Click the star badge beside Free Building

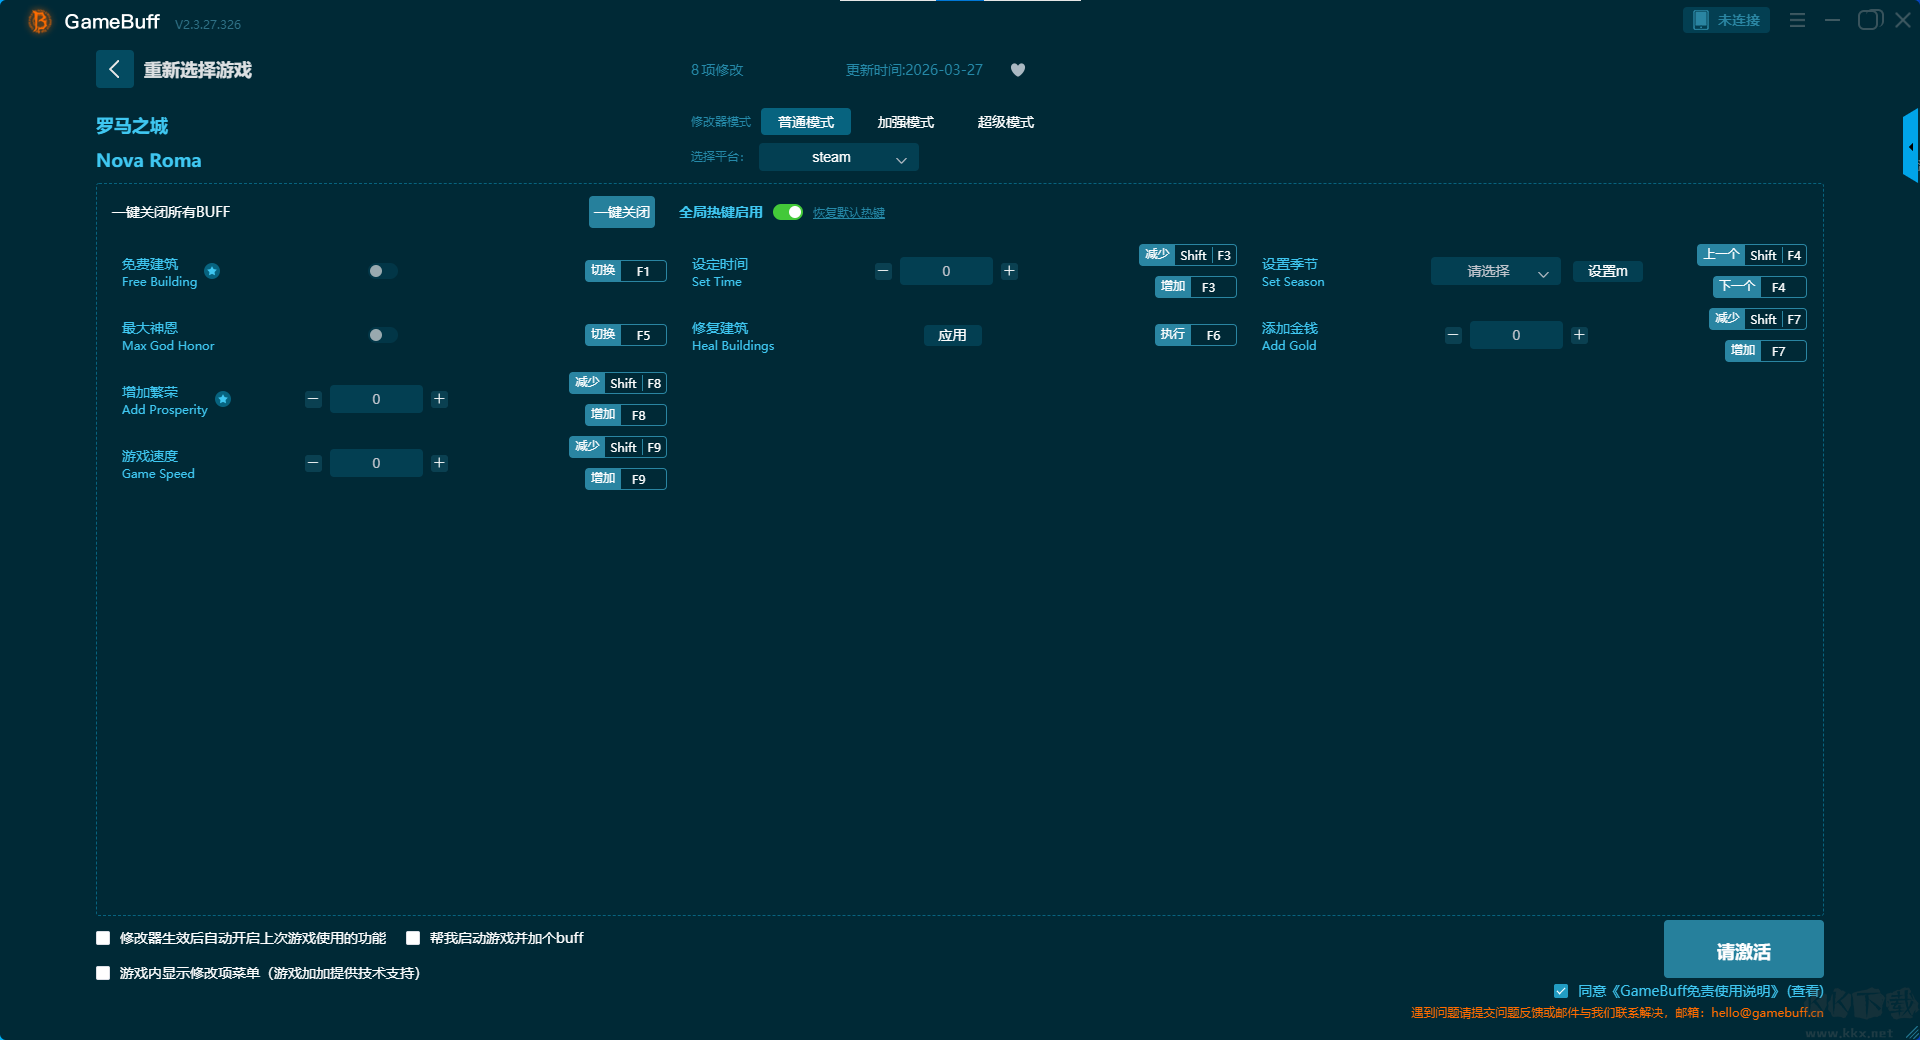212,271
